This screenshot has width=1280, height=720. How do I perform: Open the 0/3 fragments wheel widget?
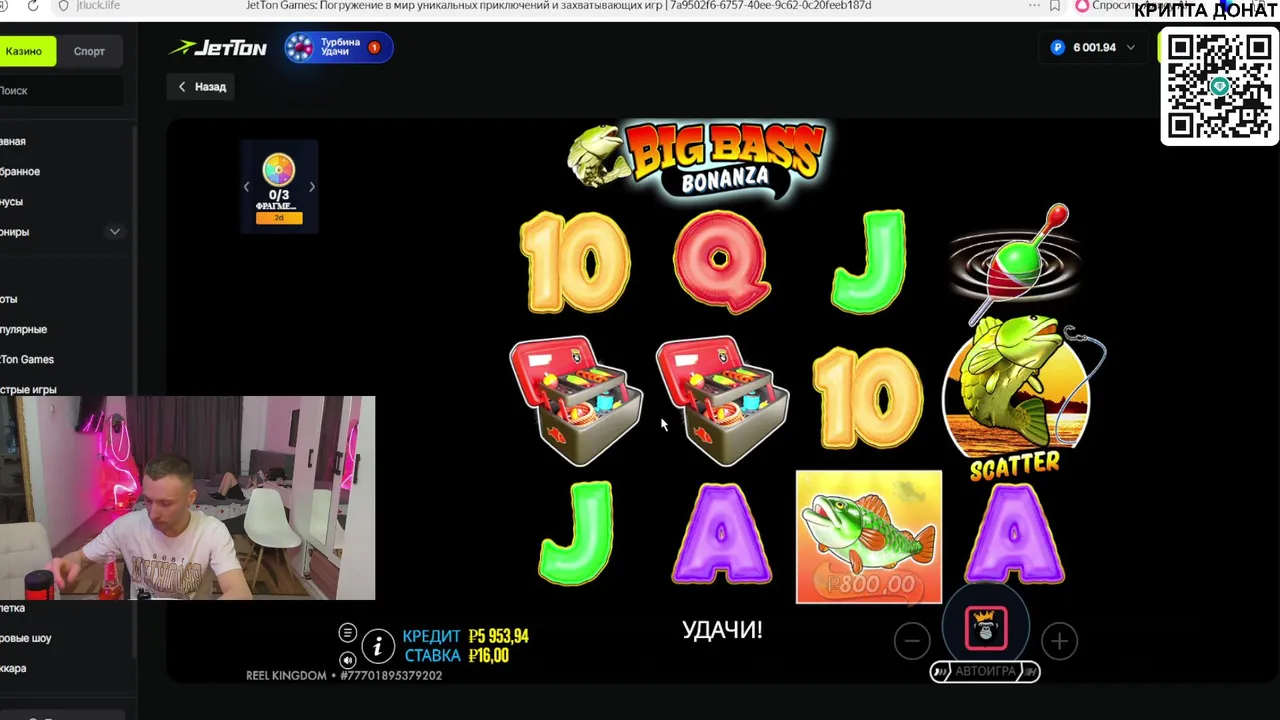click(x=279, y=188)
